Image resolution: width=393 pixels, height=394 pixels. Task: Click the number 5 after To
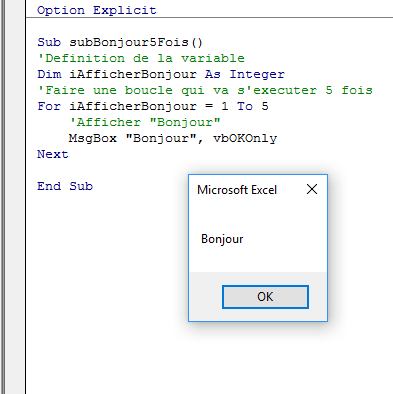point(265,106)
